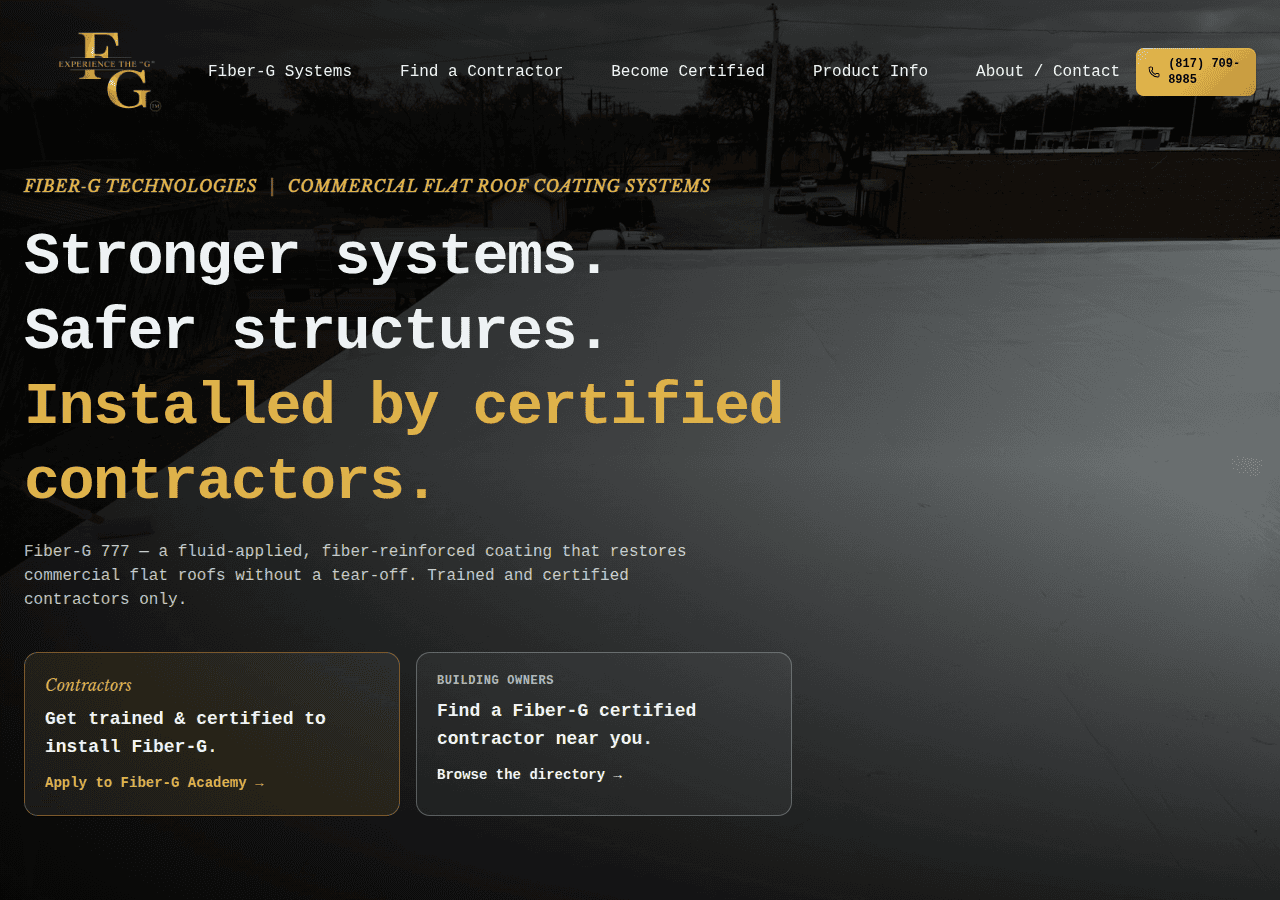Open About / Contact page
This screenshot has width=1280, height=900.
point(1048,71)
